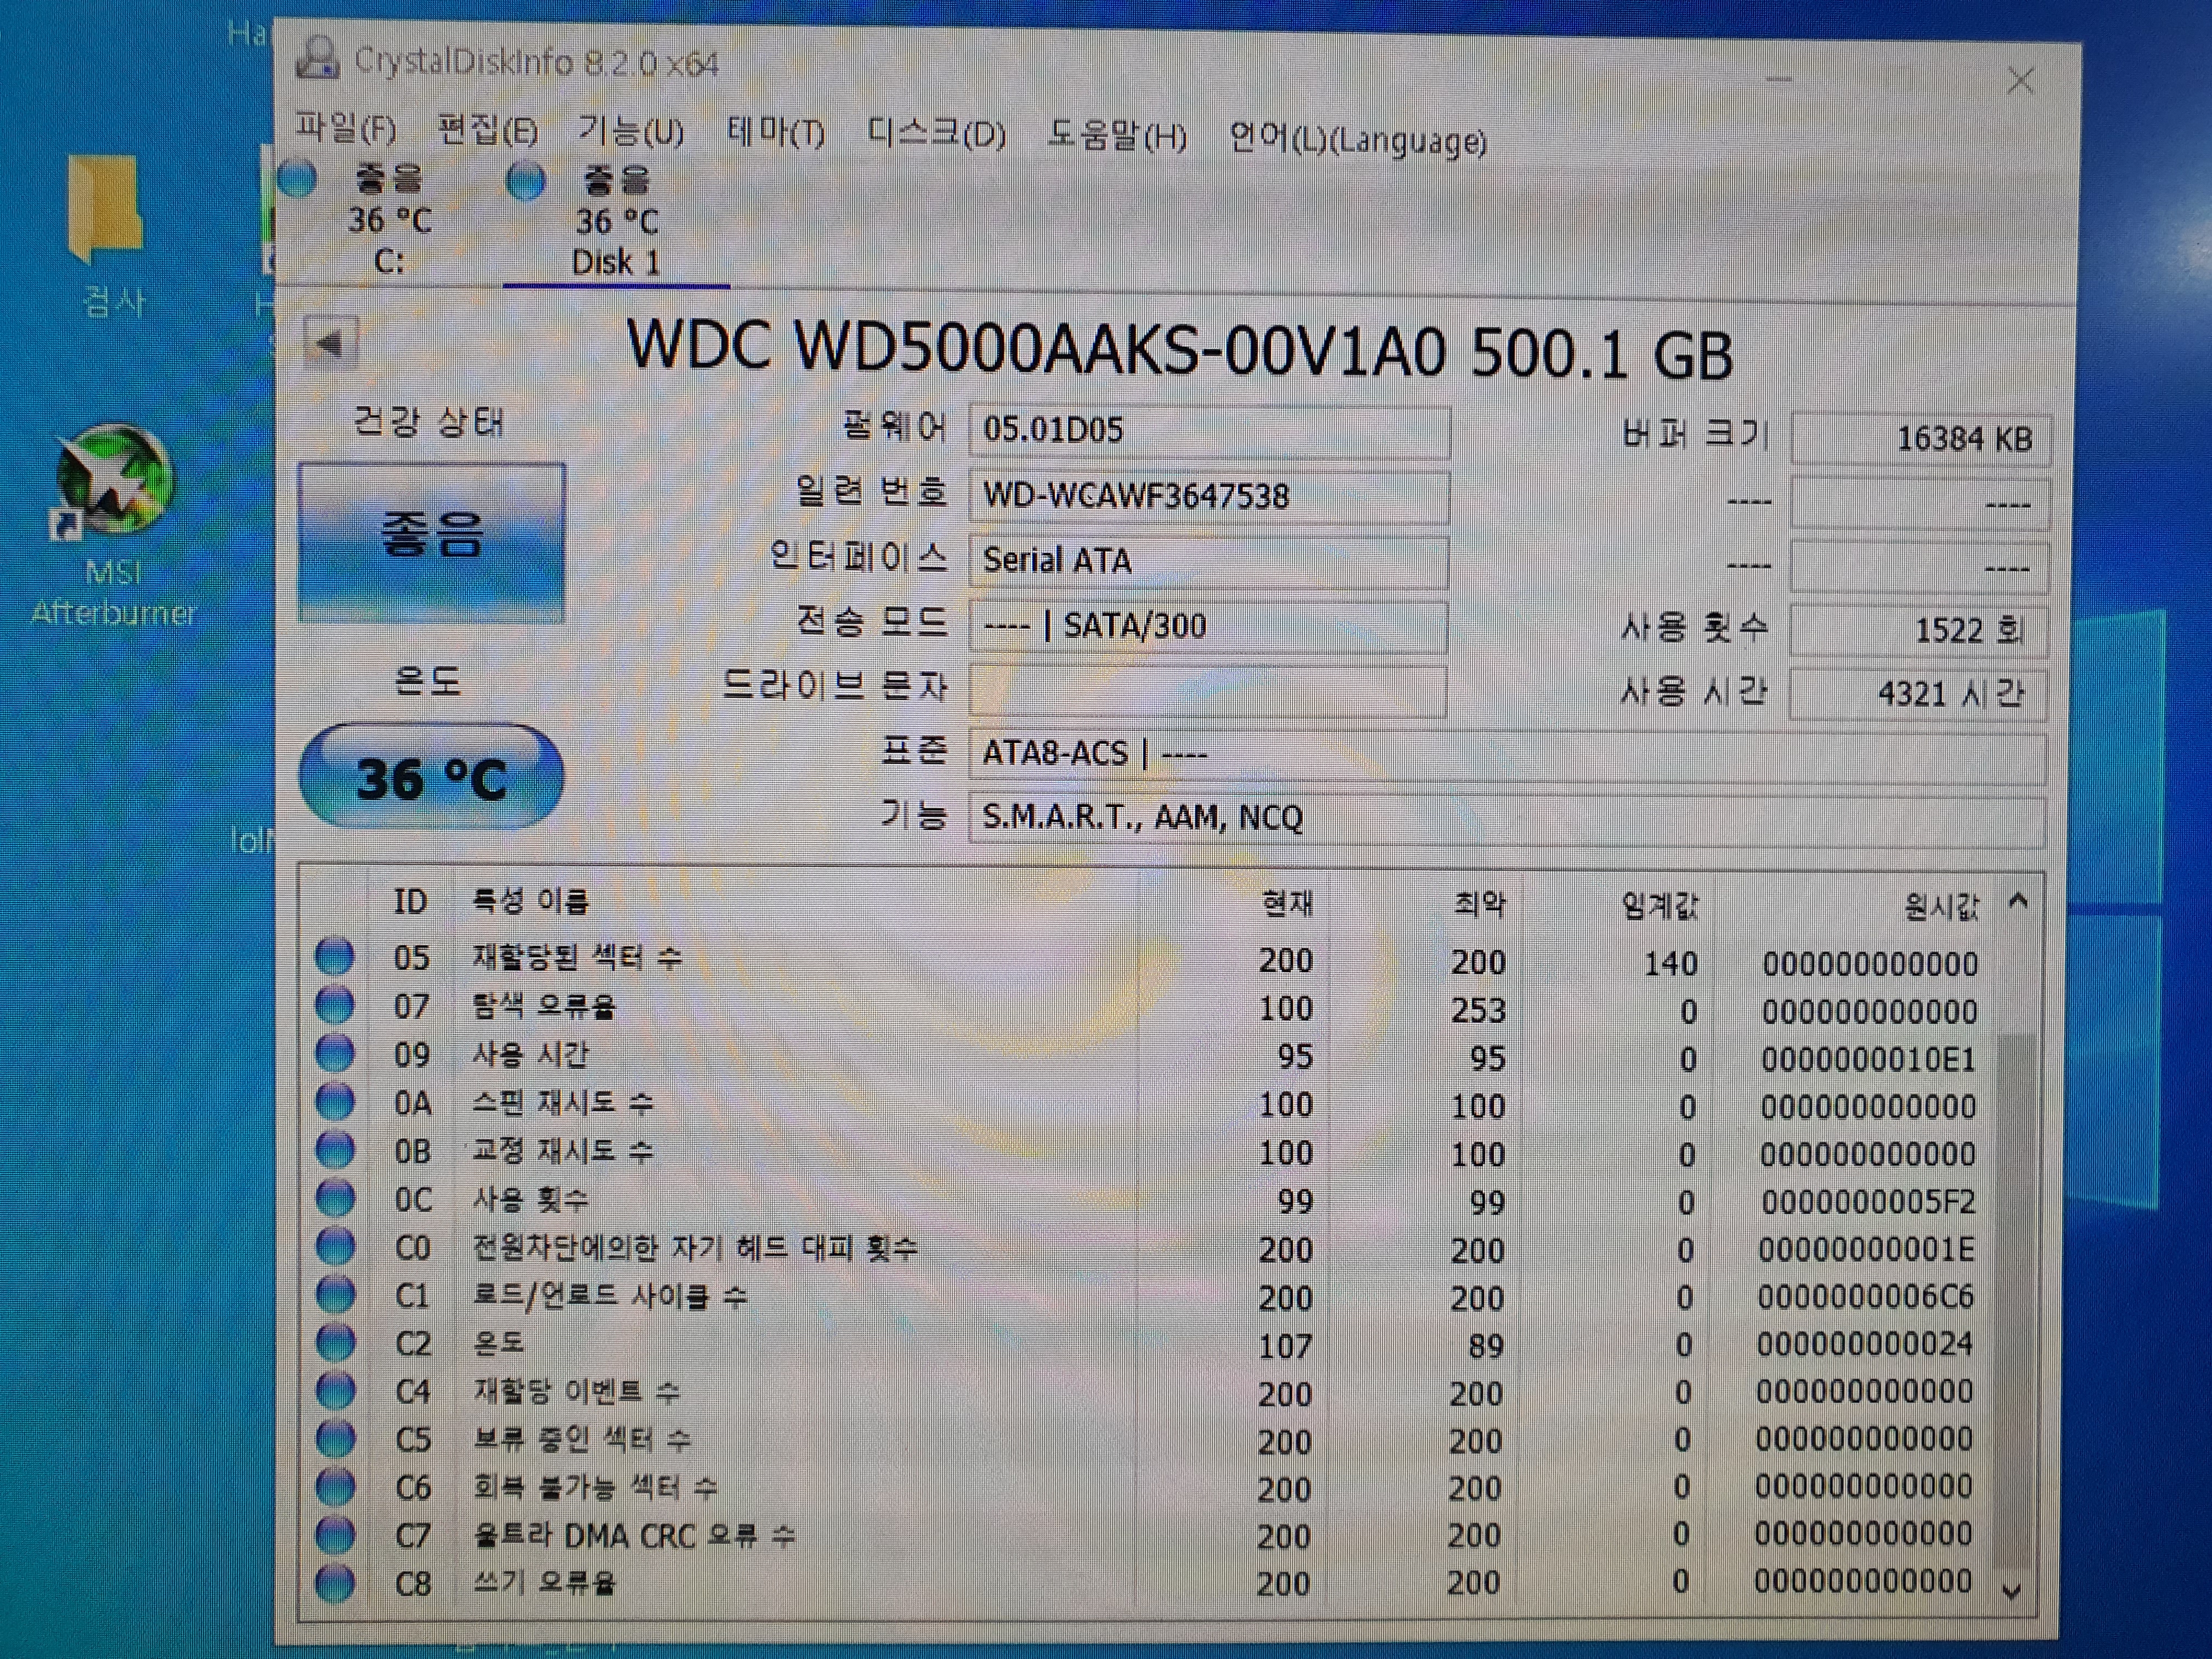Click raw value 0000000005F2
Image resolution: width=2212 pixels, height=1659 pixels.
[x=1868, y=1201]
